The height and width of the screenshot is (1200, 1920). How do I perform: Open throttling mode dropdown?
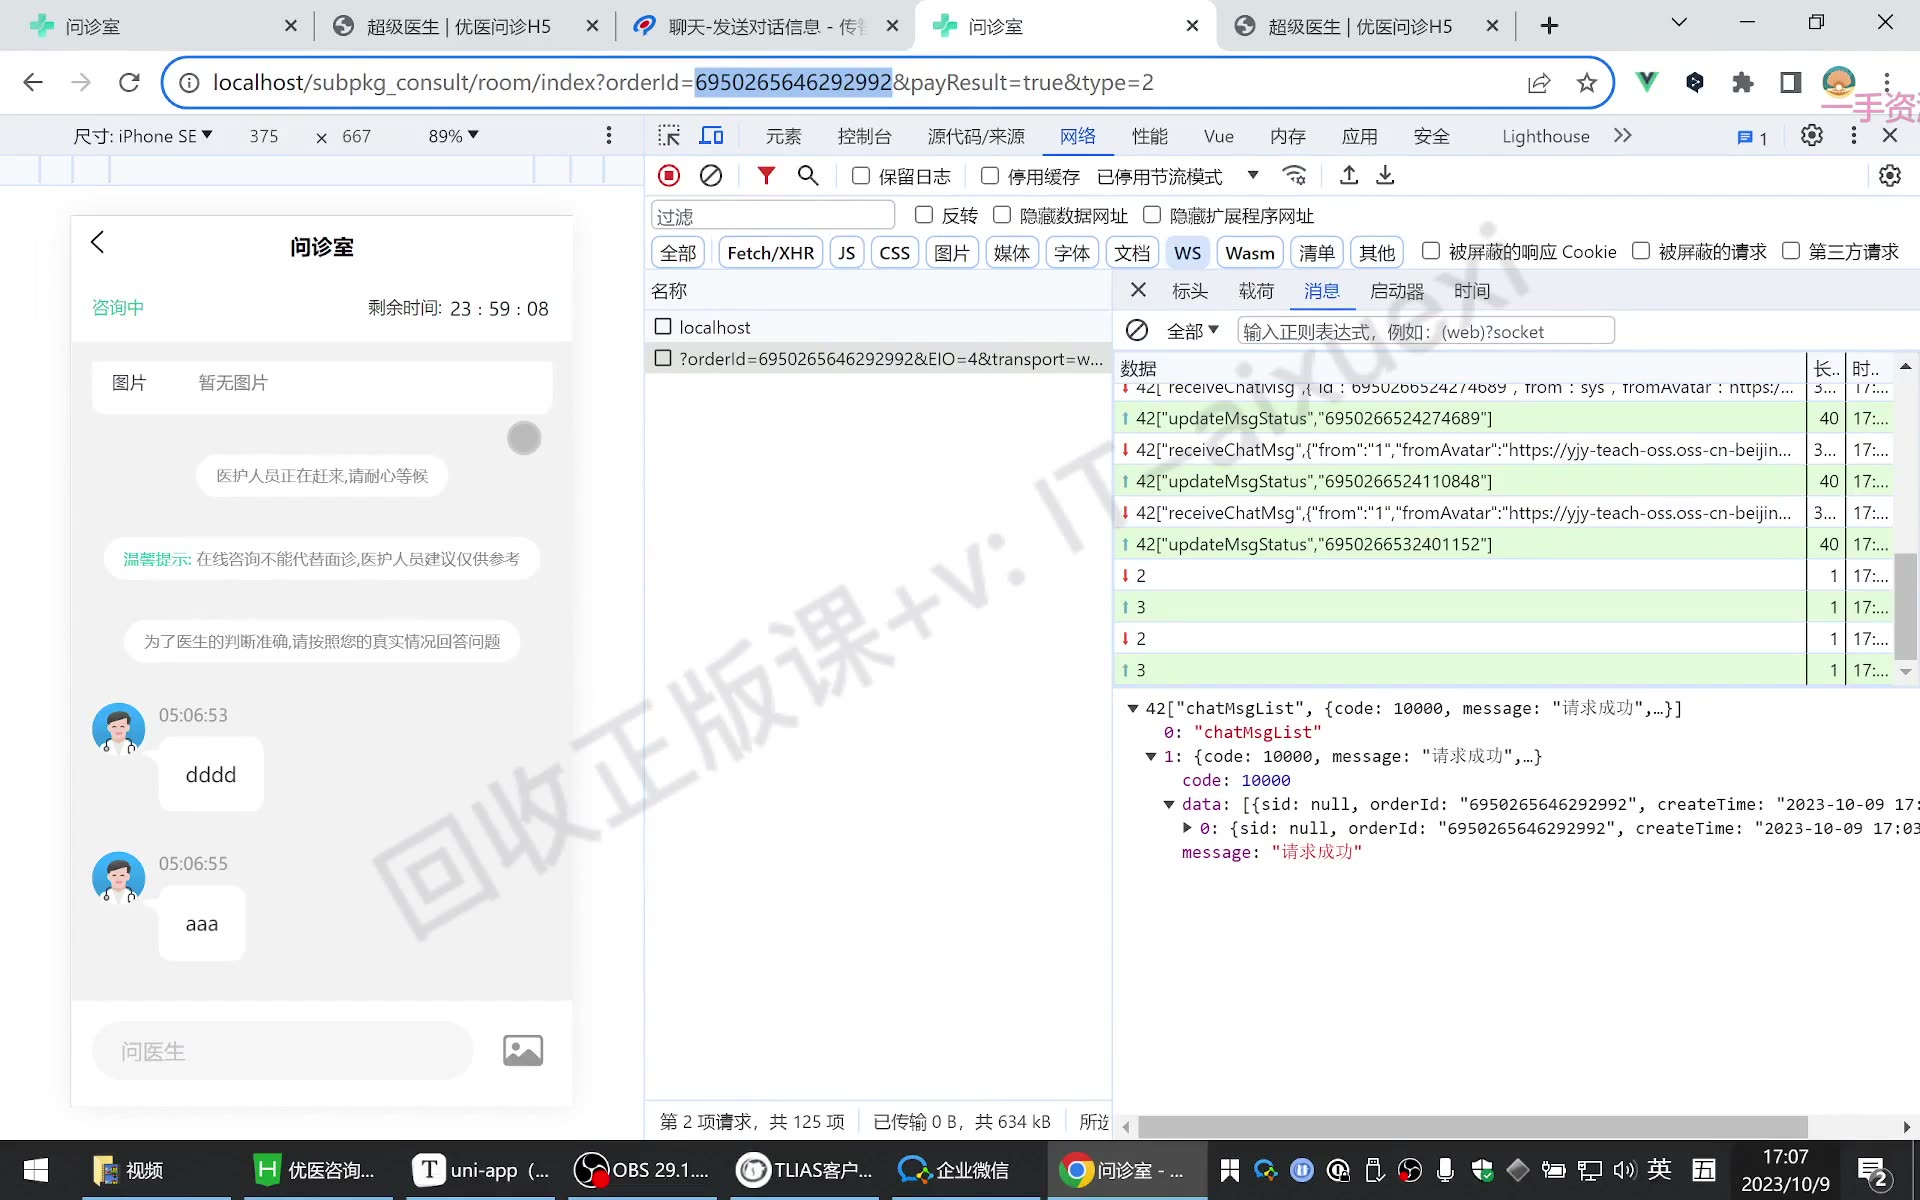1178,177
